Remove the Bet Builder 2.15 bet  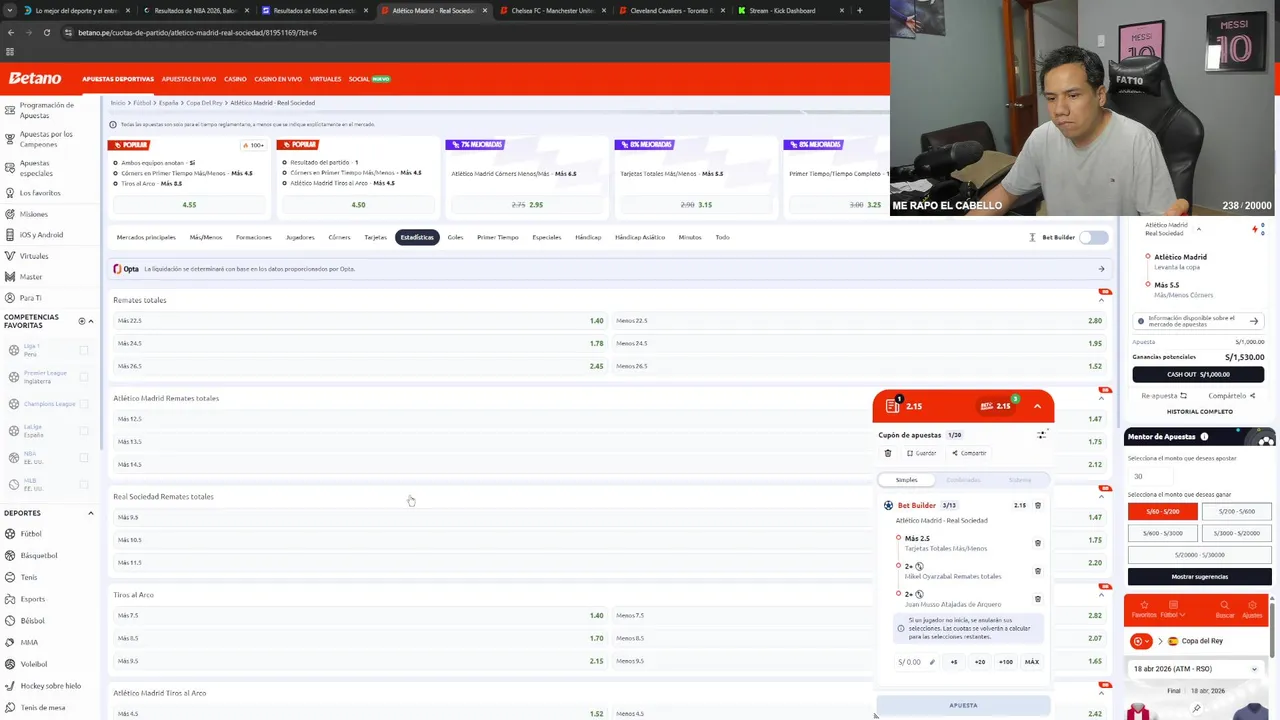tap(1038, 506)
